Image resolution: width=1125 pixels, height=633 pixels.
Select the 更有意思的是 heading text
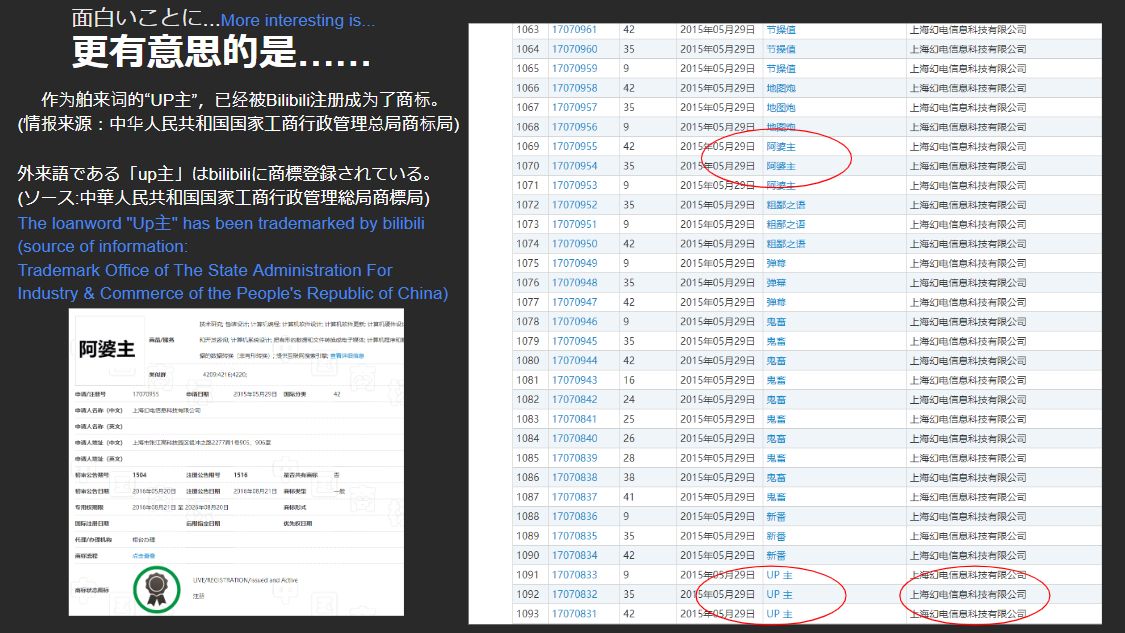click(x=222, y=52)
